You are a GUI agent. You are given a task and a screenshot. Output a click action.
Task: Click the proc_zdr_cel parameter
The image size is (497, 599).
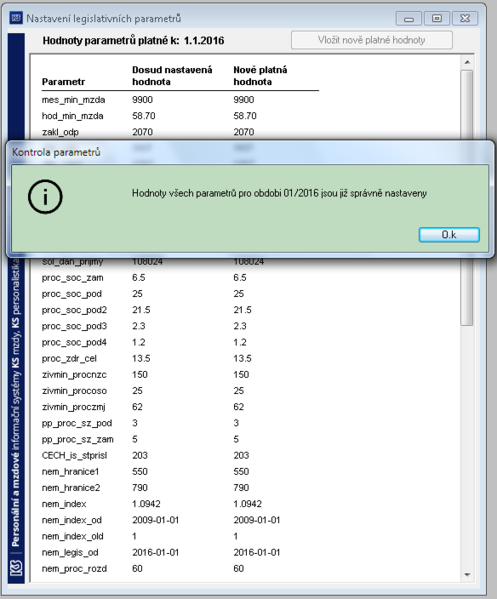coord(69,358)
